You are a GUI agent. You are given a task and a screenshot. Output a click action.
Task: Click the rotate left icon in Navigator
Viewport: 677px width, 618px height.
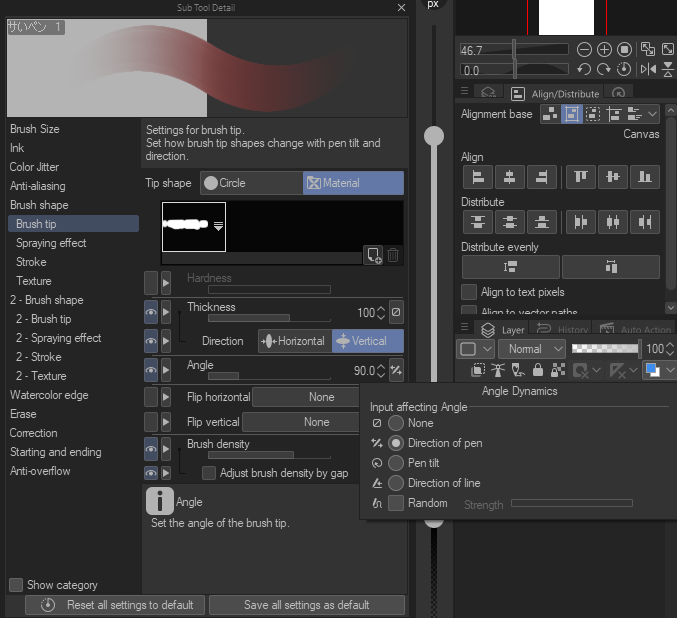pyautogui.click(x=584, y=69)
